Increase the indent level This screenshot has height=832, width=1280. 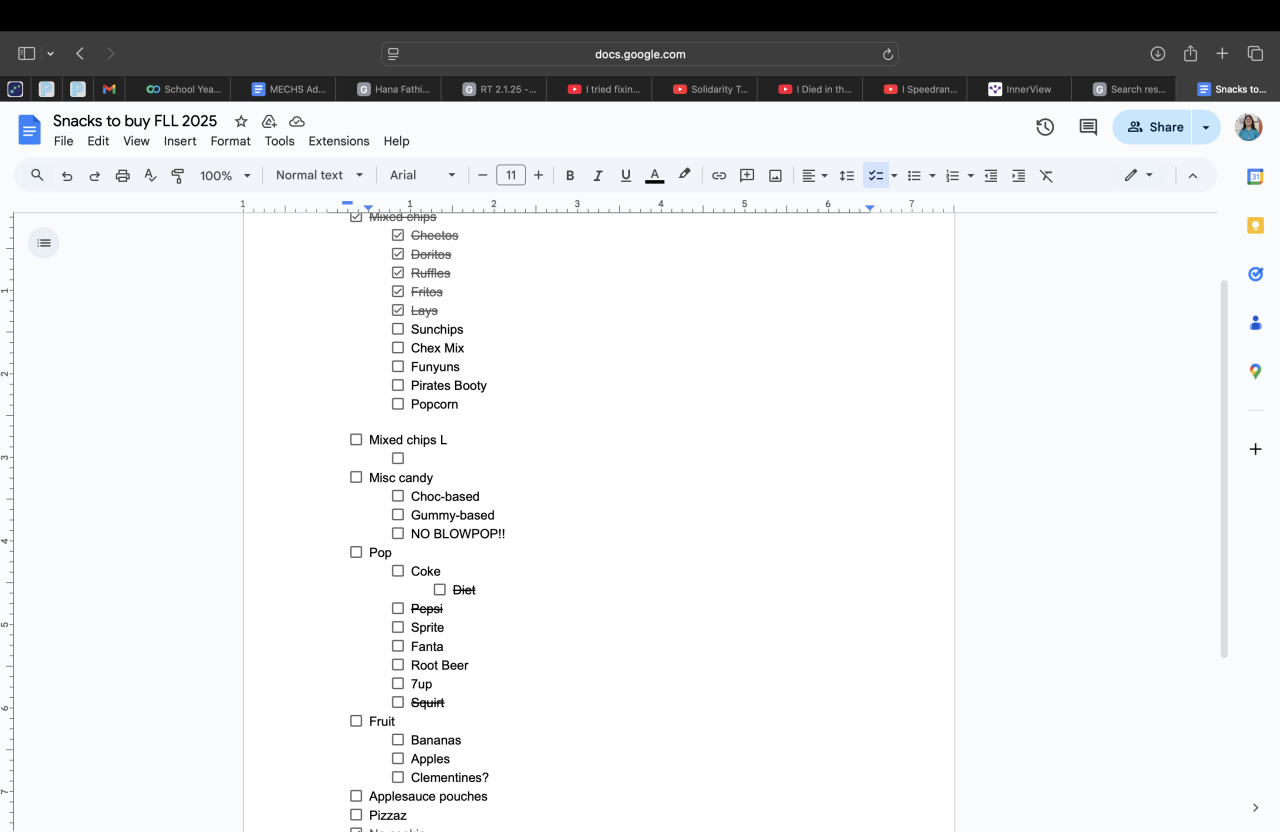pos(1018,176)
